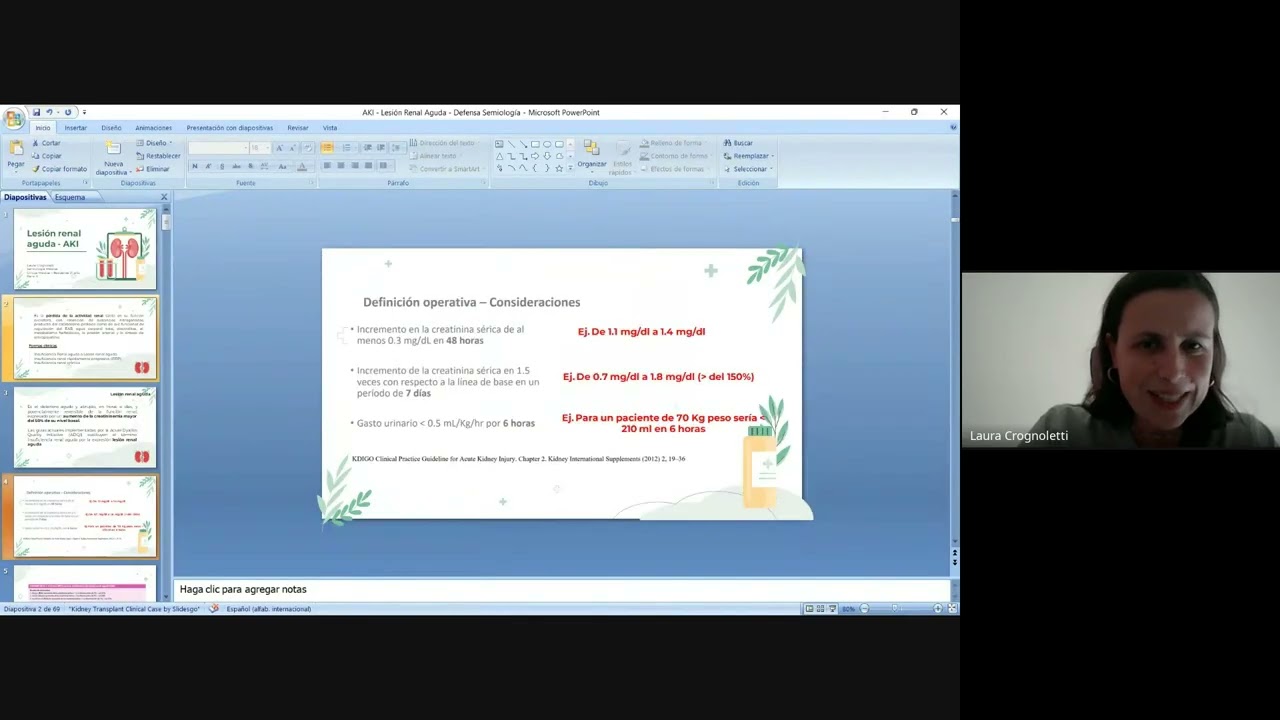
Task: Insert a rectangle shape from gallery
Action: [x=535, y=144]
